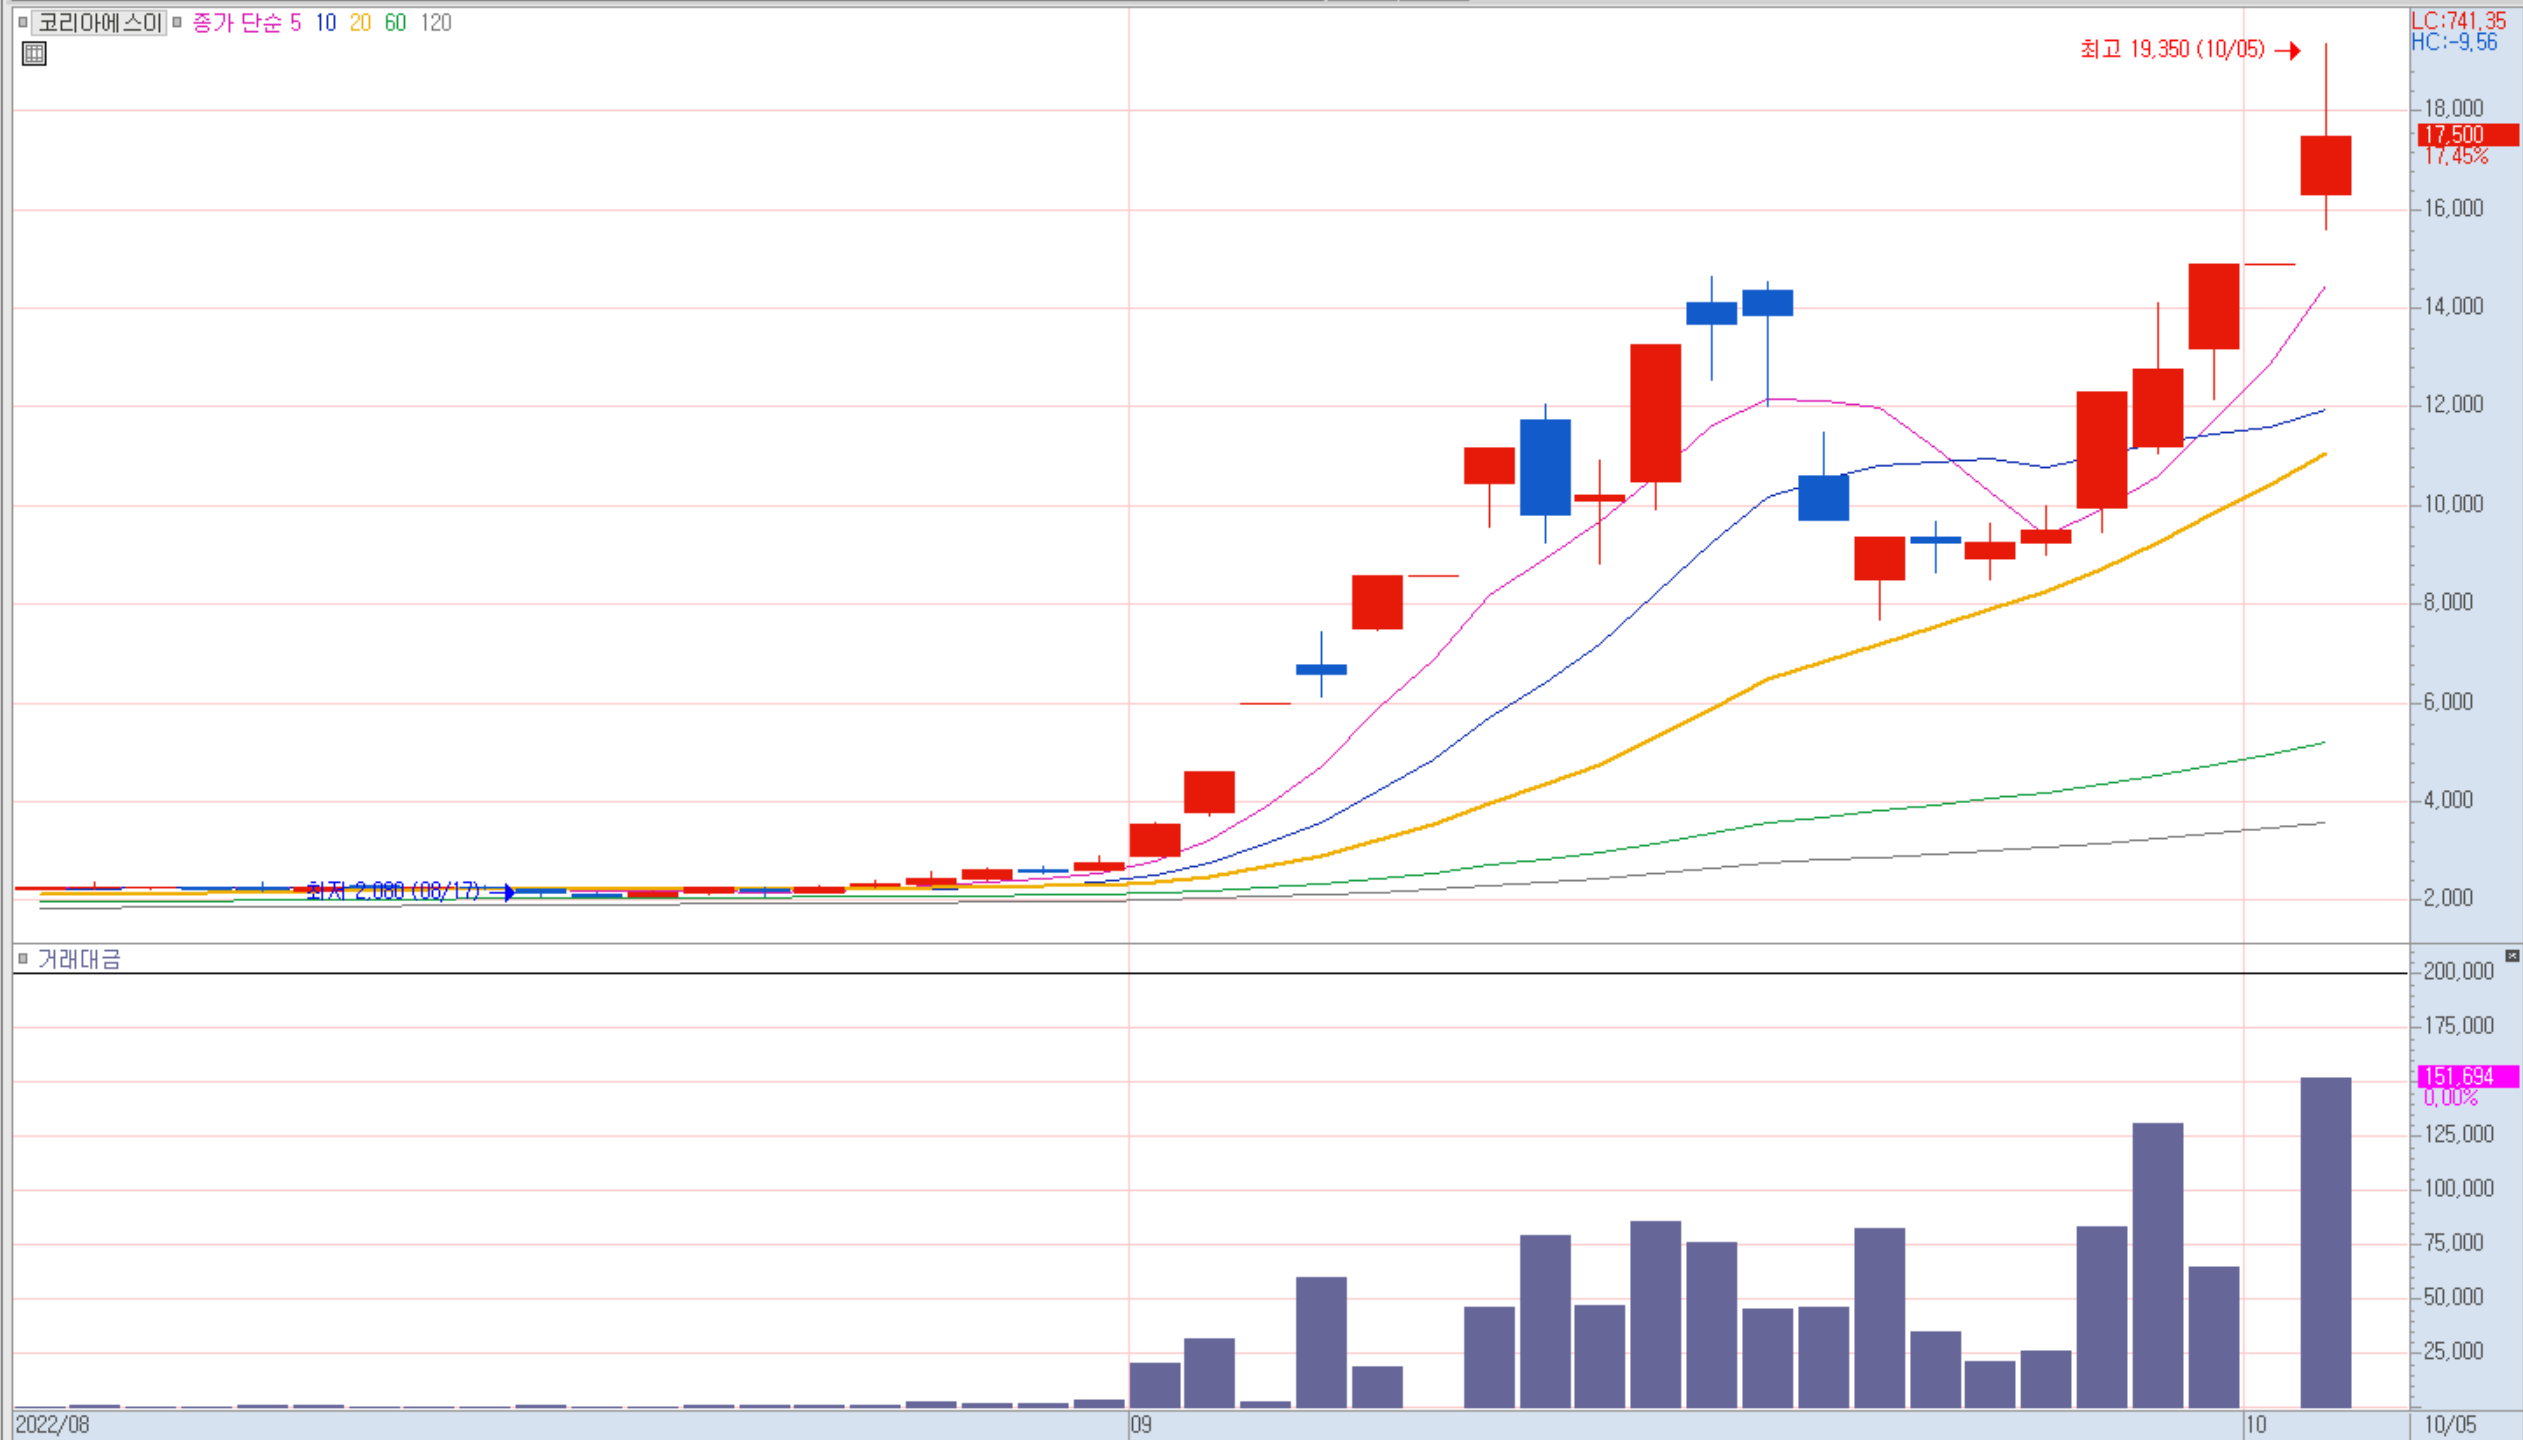The width and height of the screenshot is (2523, 1440).
Task: Click the 09 month marker on time axis
Action: 1141,1424
